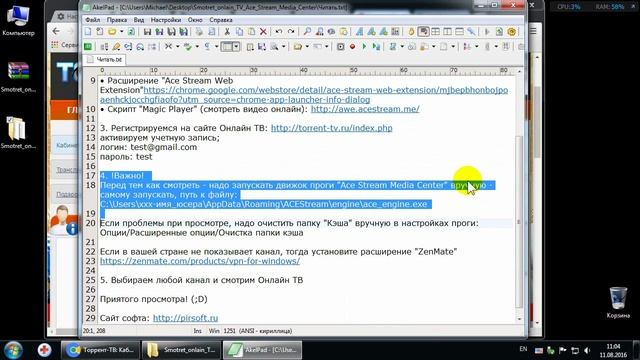Click the green macro play icon
The height and width of the screenshot is (360, 640).
(364, 47)
